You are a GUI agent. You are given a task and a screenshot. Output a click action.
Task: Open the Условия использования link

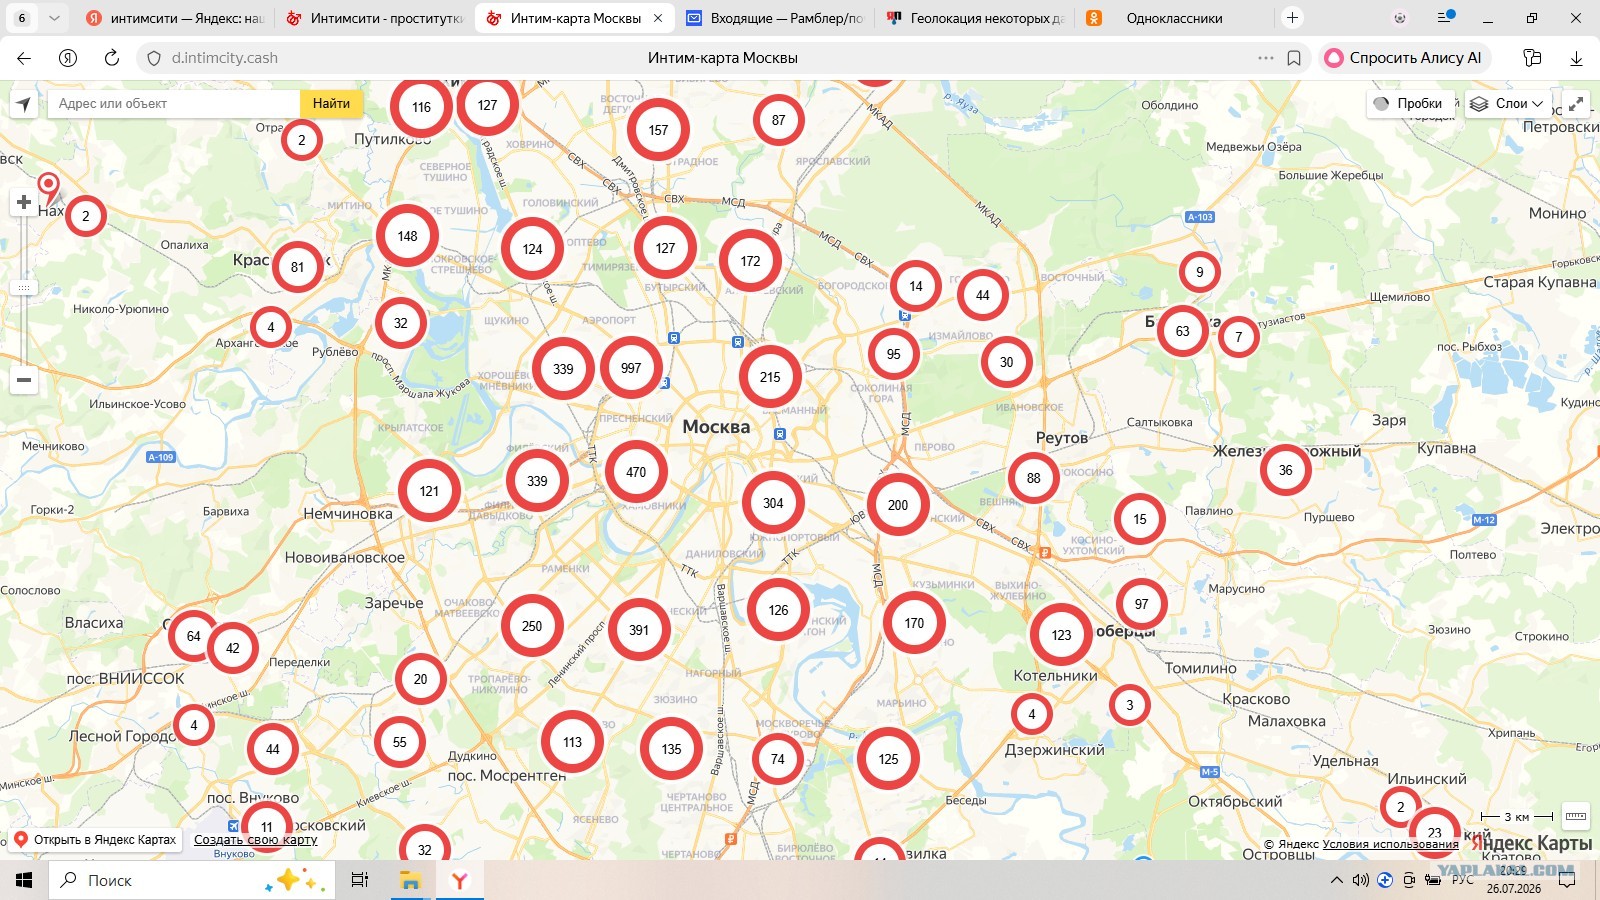(x=1390, y=844)
